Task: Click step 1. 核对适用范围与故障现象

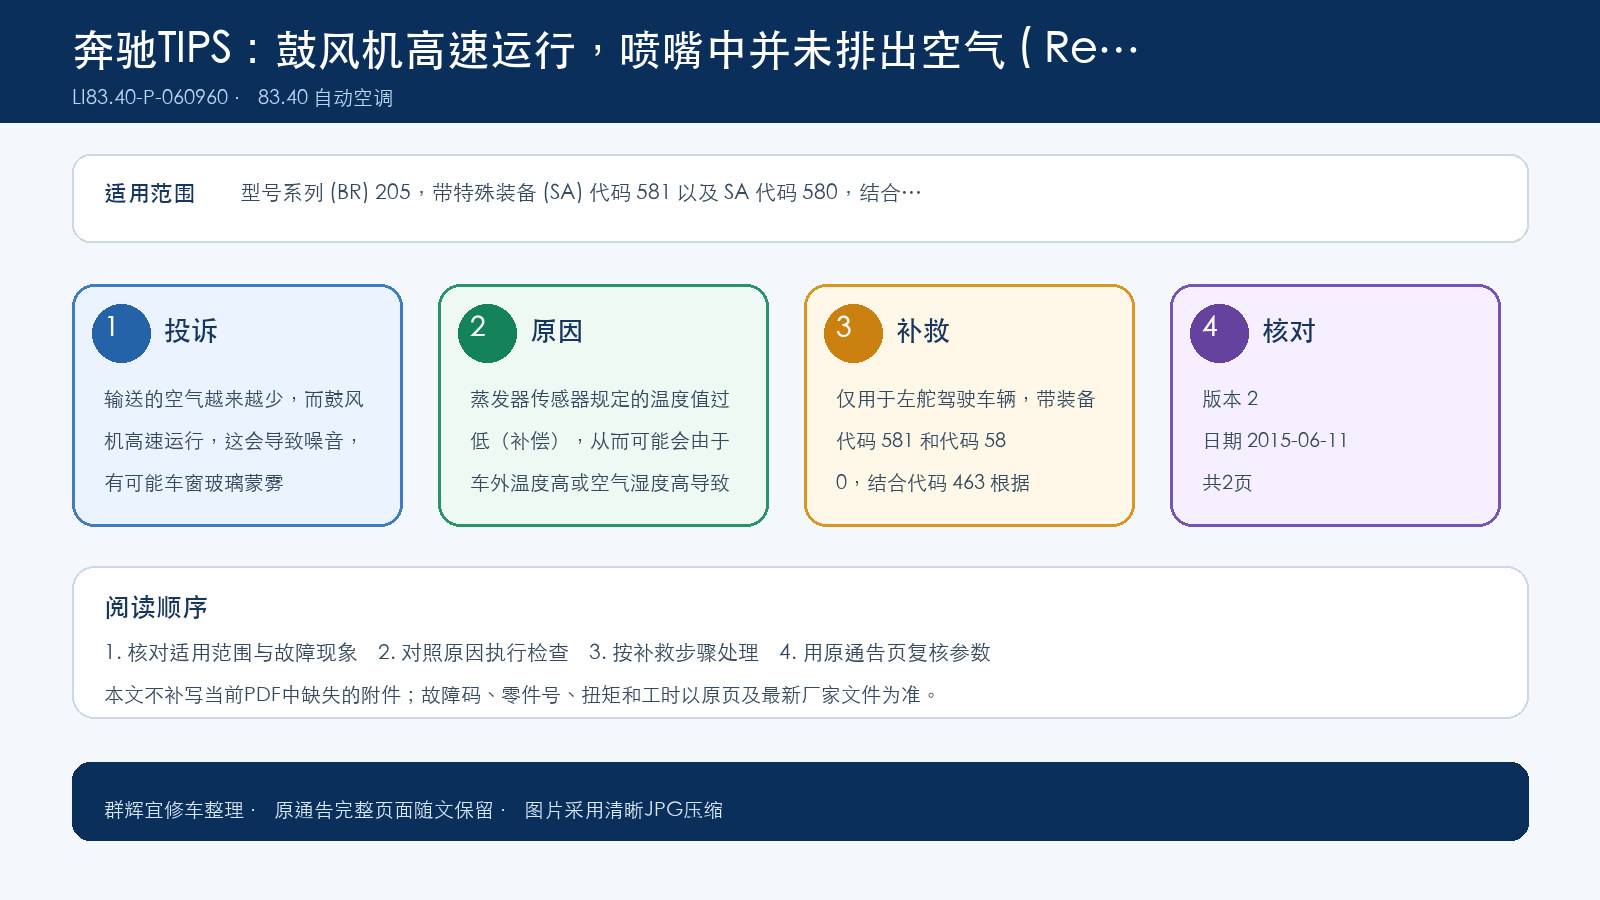Action: click(231, 653)
